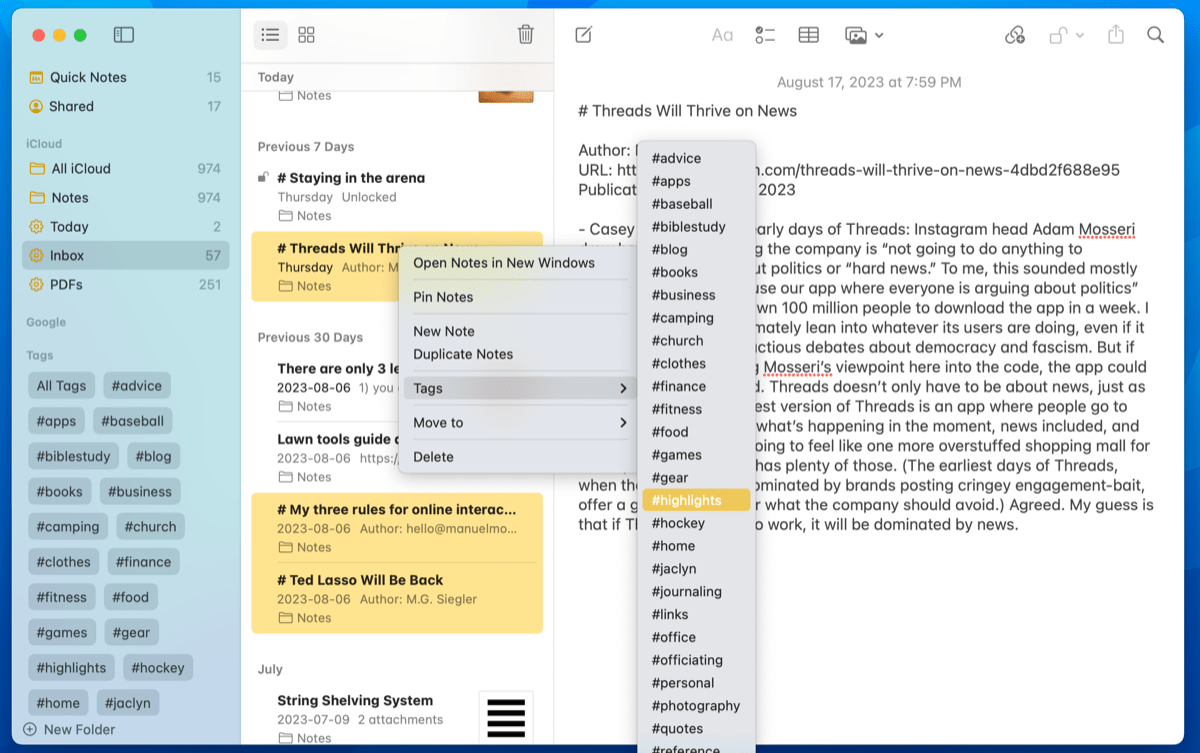
Task: Insert a checklist
Action: [x=766, y=35]
